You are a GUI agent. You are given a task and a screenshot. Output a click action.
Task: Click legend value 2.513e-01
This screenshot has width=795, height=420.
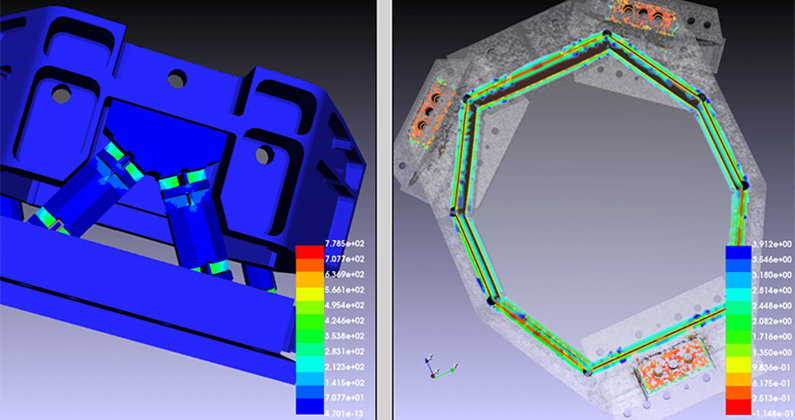[773, 398]
